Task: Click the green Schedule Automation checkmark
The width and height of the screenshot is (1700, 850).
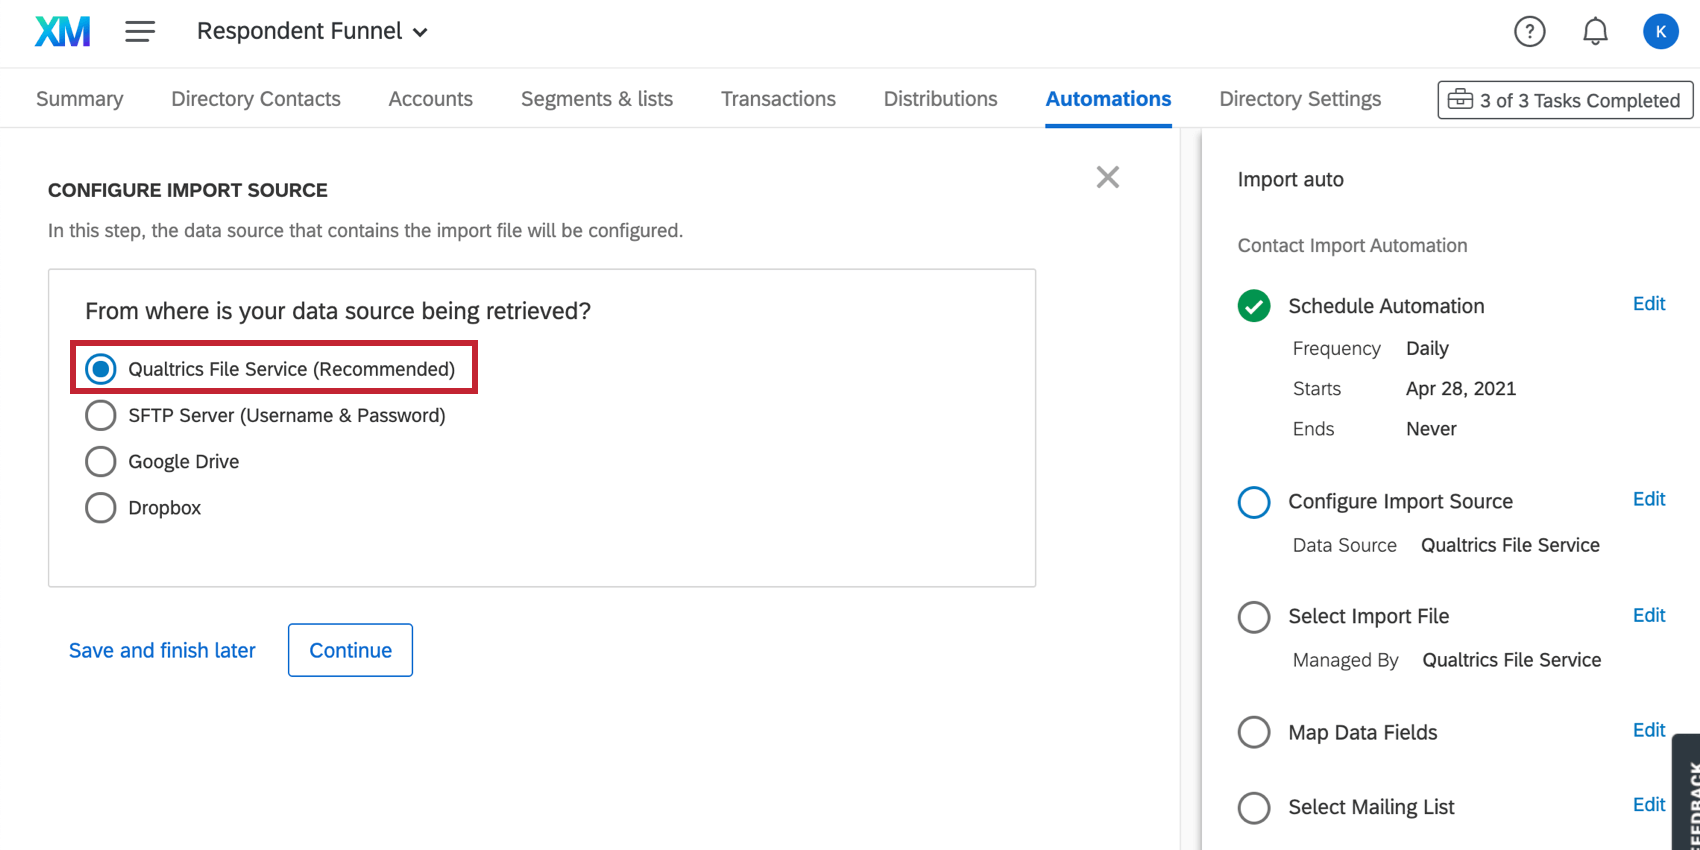Action: tap(1254, 306)
